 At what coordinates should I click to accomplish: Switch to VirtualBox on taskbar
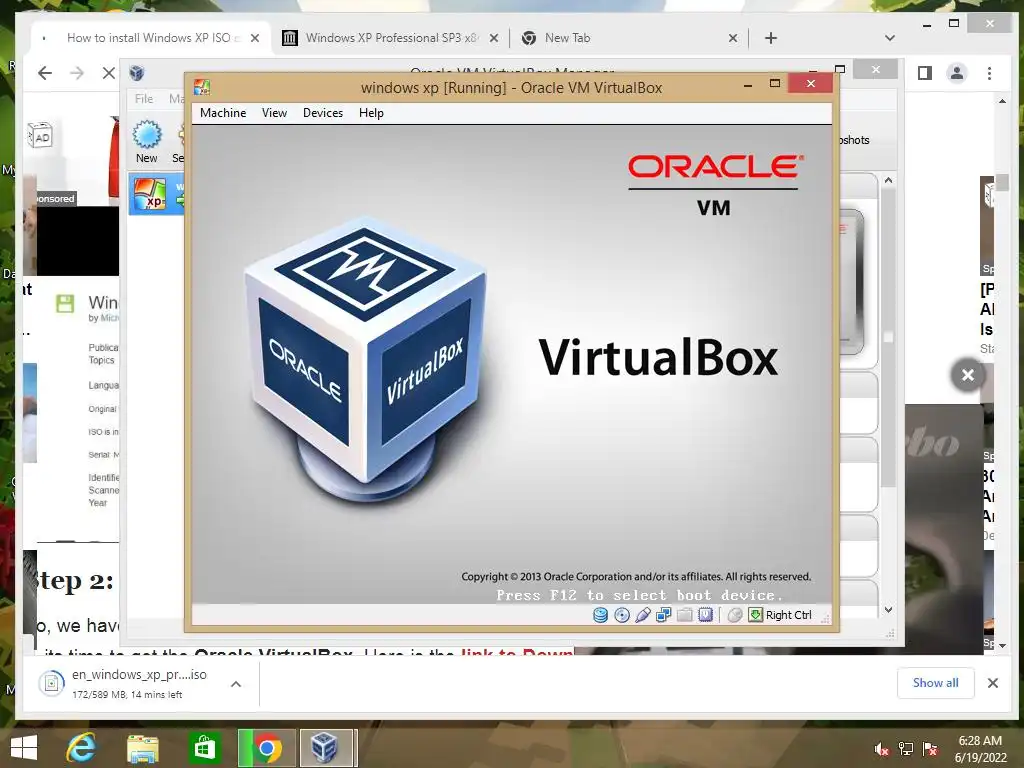[x=328, y=748]
